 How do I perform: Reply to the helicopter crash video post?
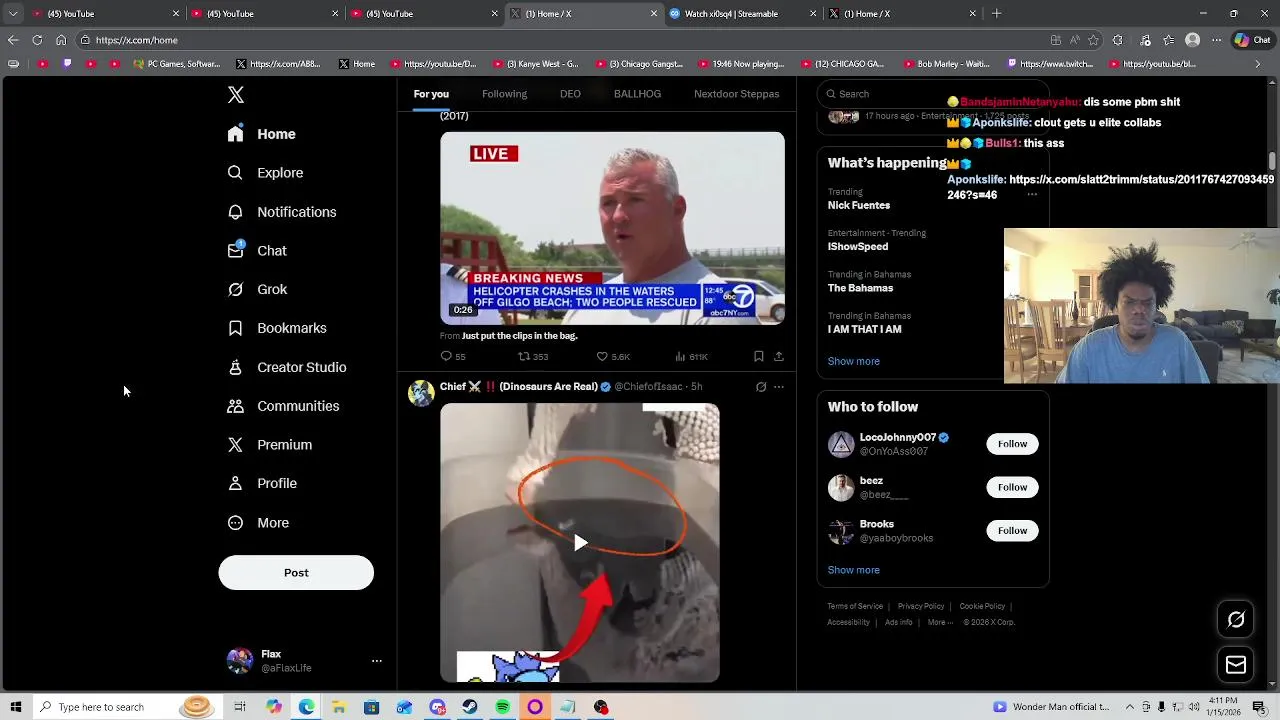(x=453, y=356)
